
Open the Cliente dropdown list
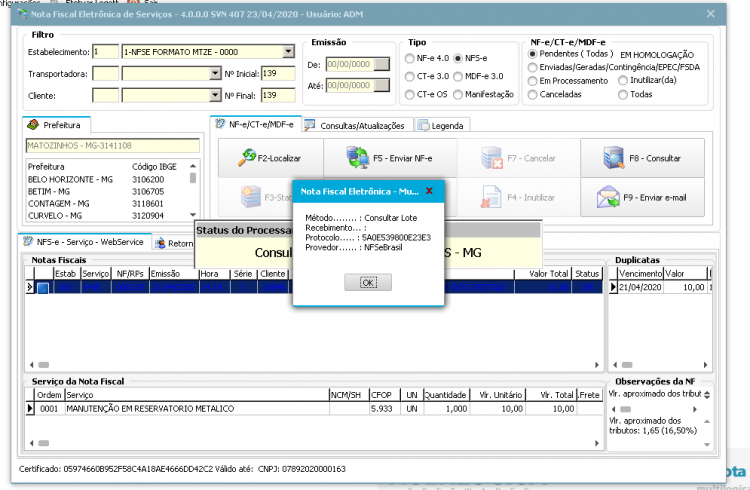click(x=215, y=95)
